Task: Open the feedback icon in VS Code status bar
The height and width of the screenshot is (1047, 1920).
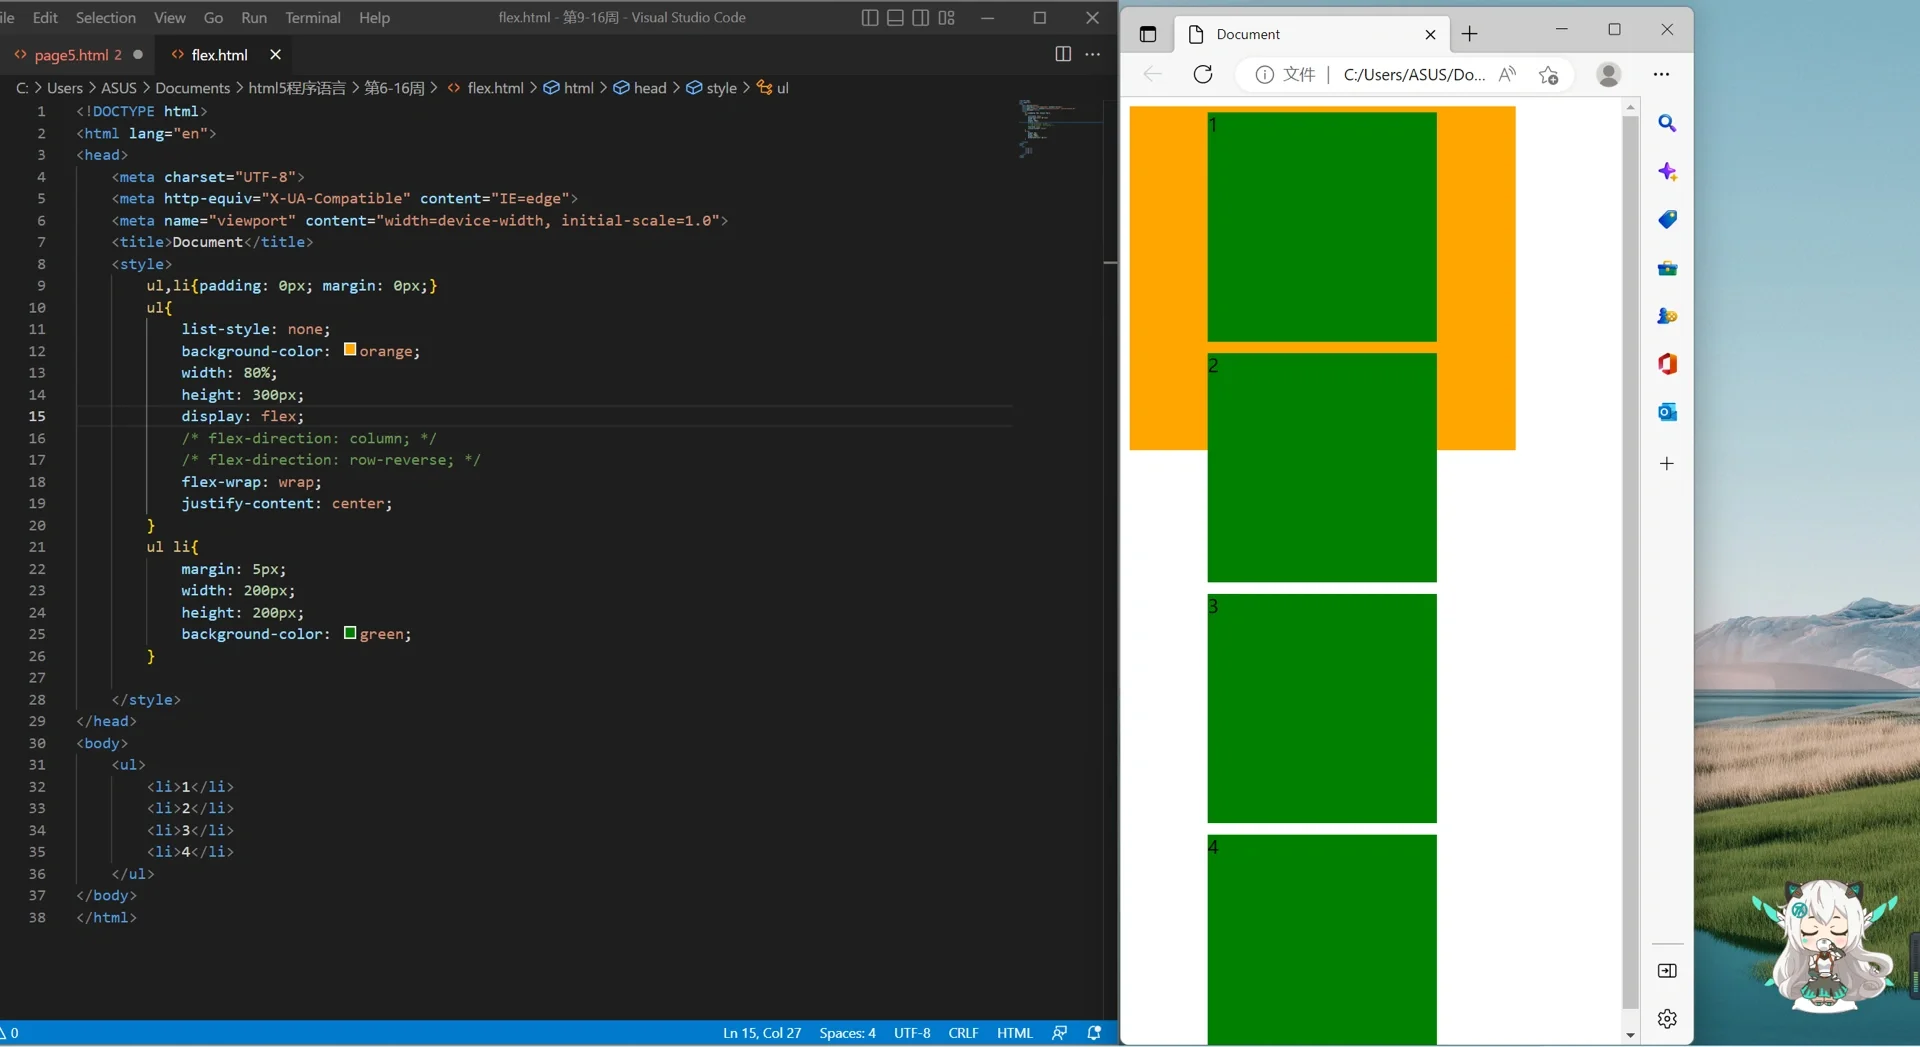Action: [1060, 1032]
